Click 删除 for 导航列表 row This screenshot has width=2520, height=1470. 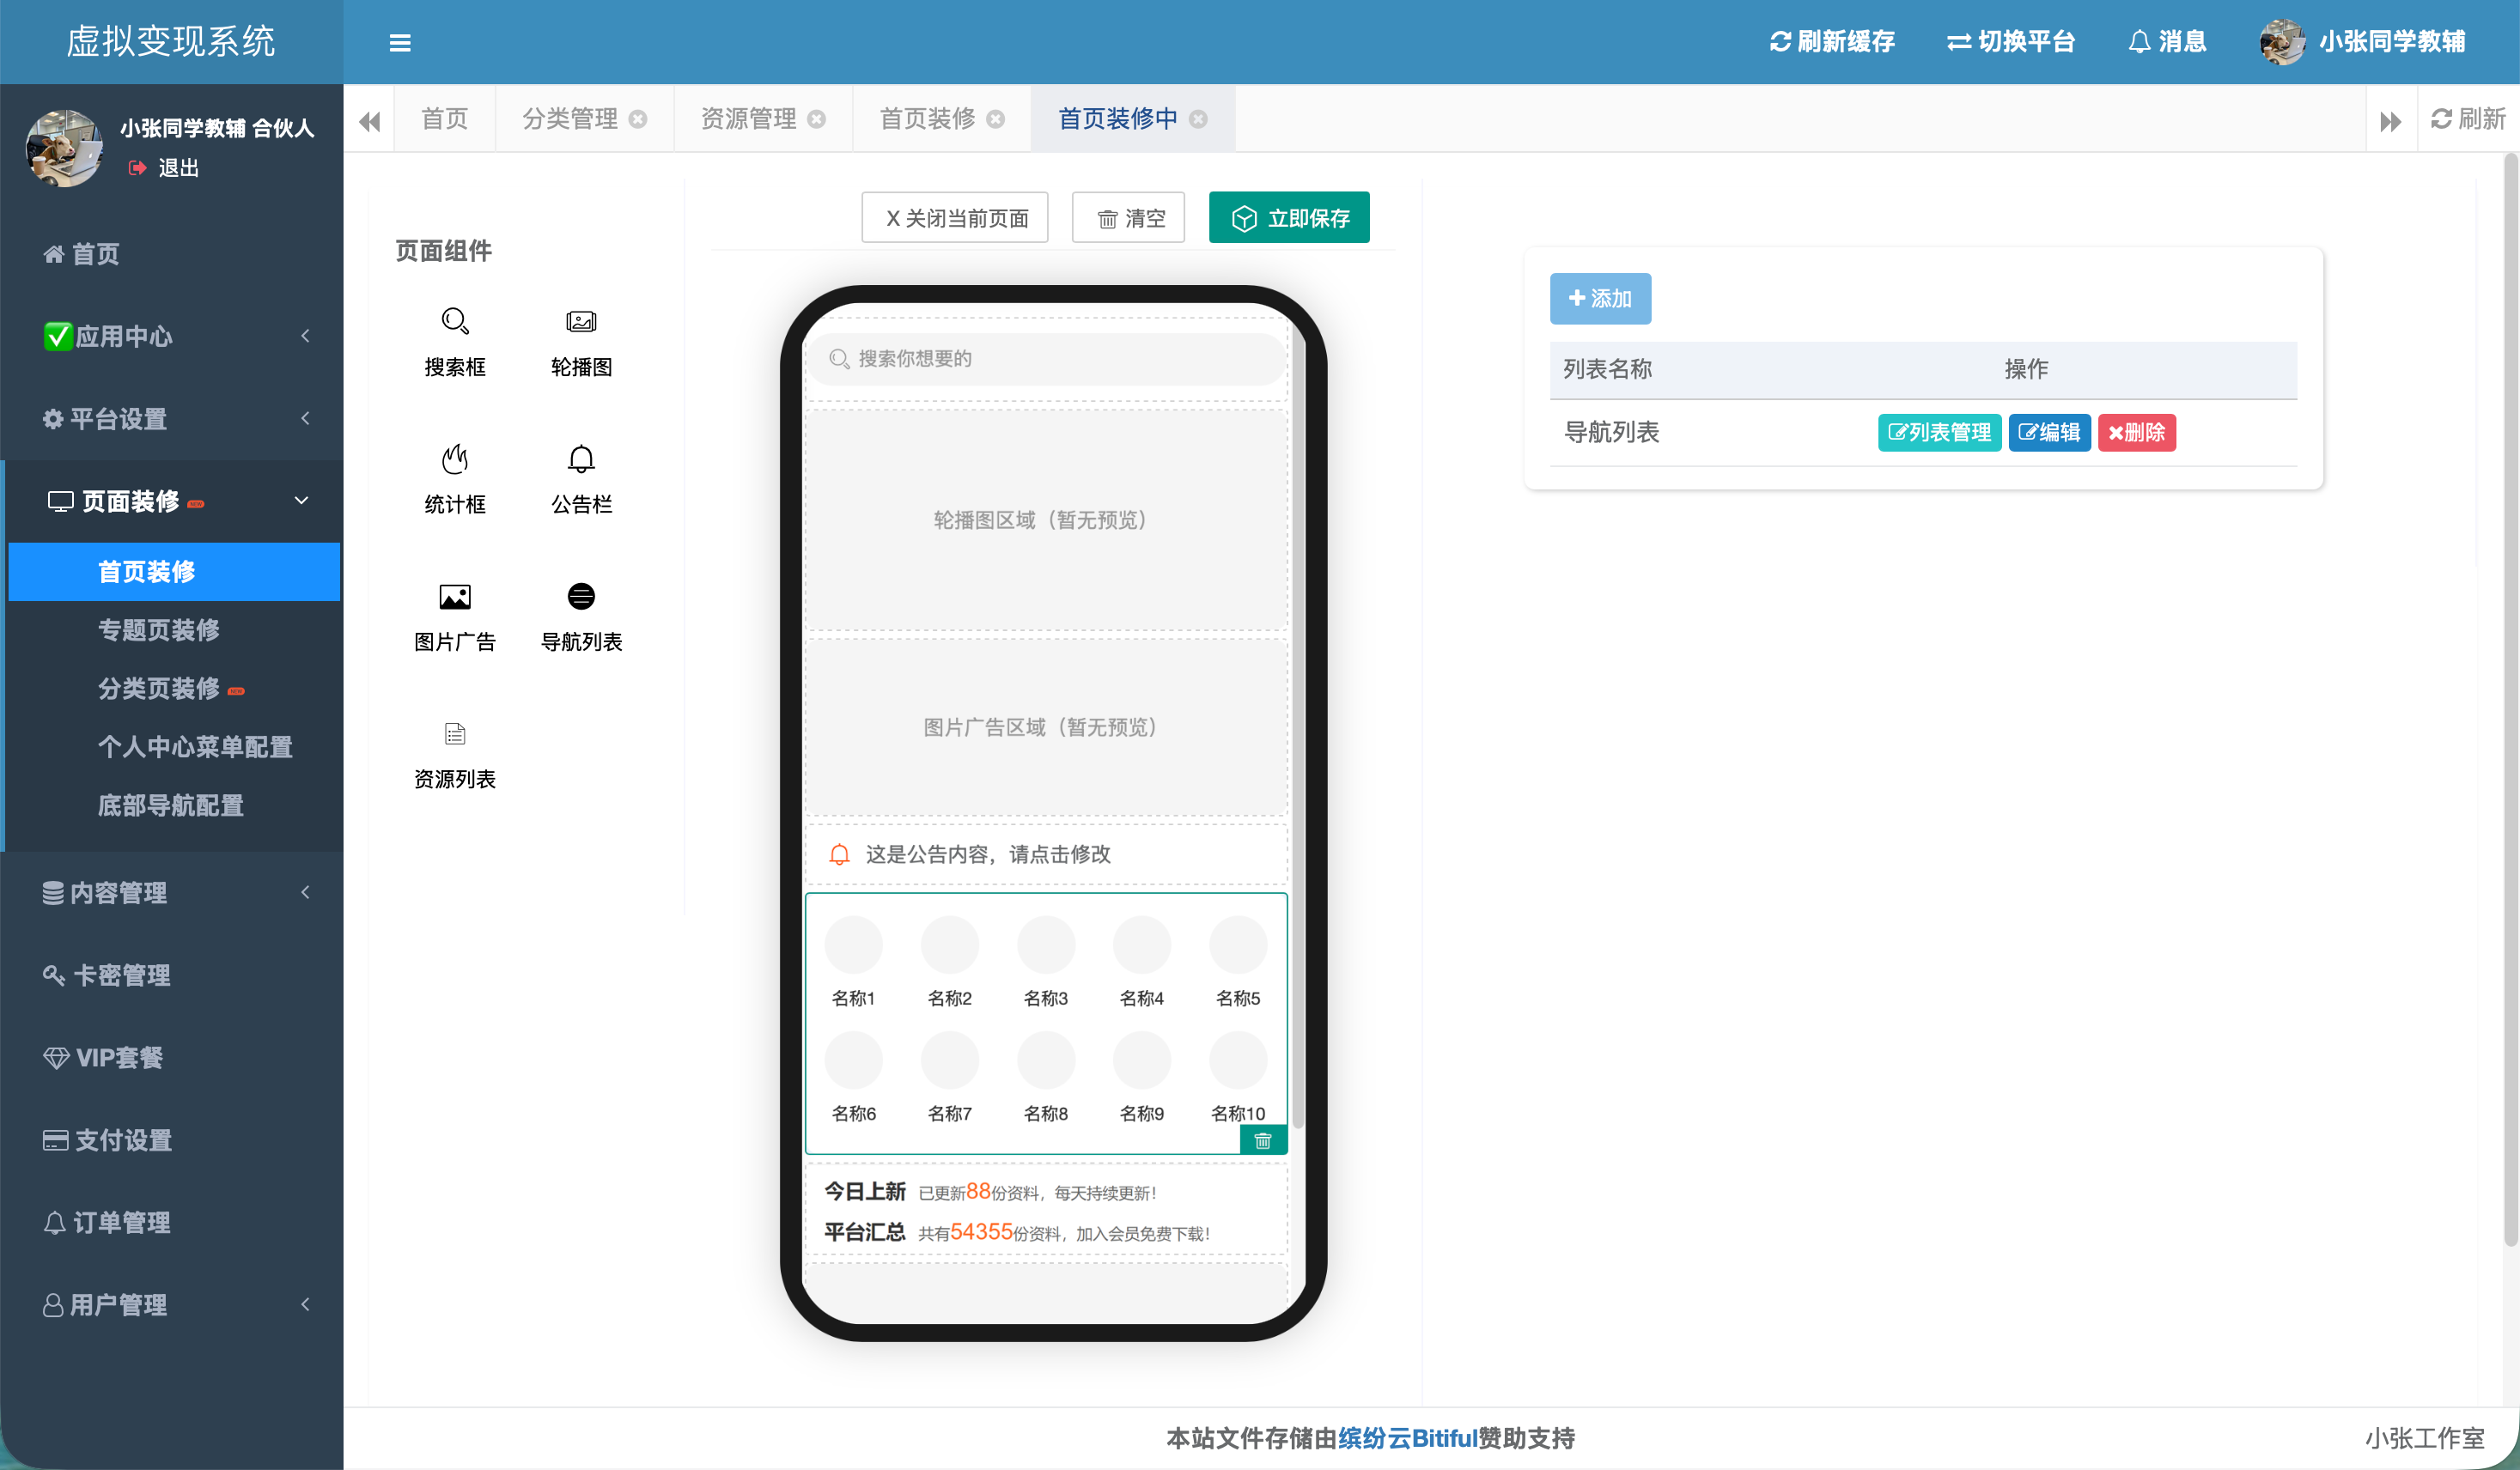[2136, 432]
